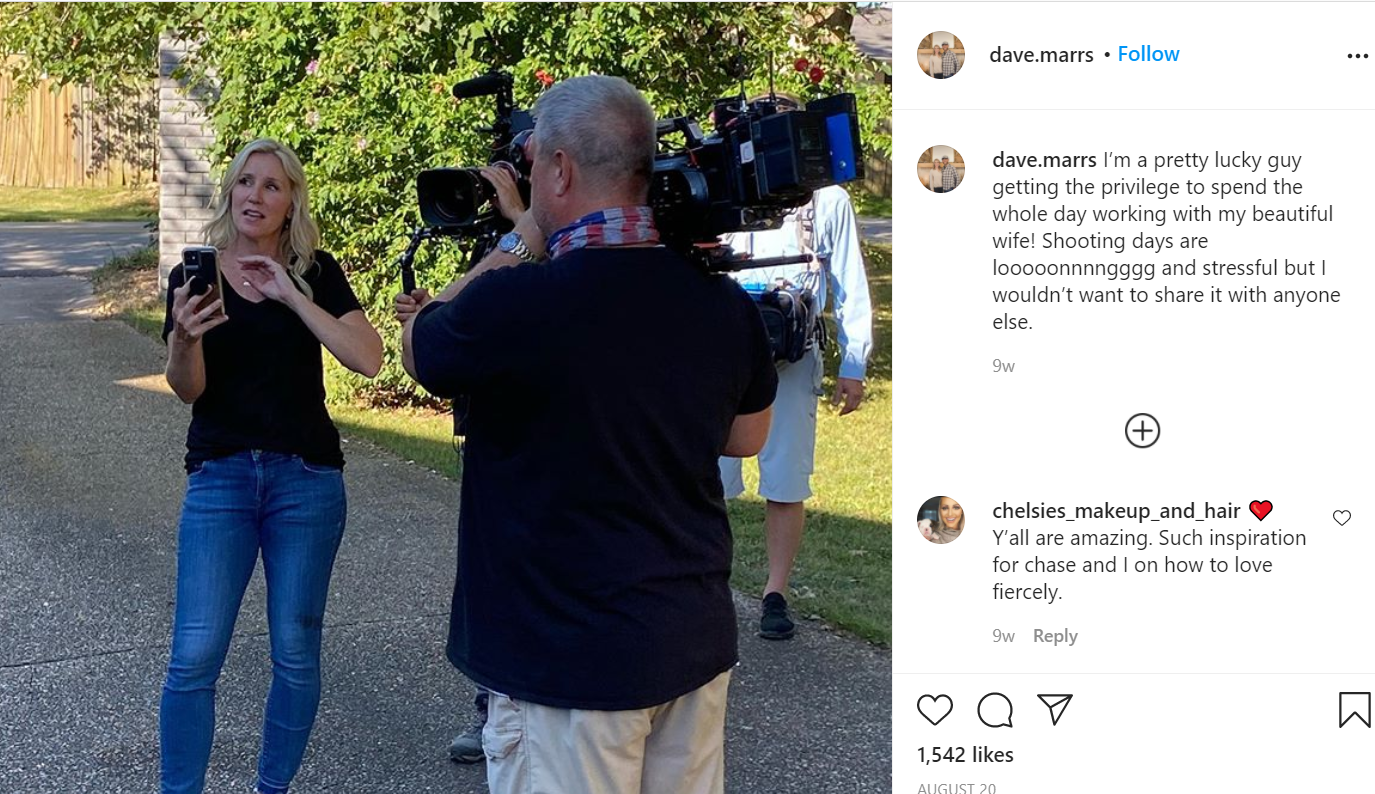Follow dave.marrs
Screen dimensions: 1375x794
click(1148, 54)
